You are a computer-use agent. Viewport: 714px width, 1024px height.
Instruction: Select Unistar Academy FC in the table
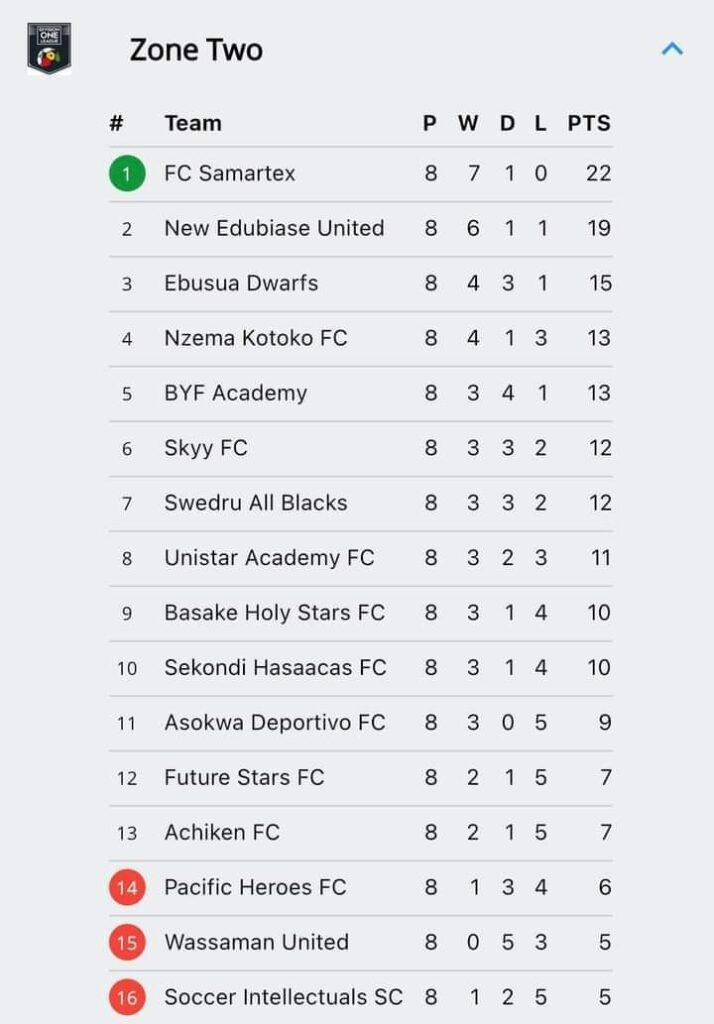click(x=269, y=558)
